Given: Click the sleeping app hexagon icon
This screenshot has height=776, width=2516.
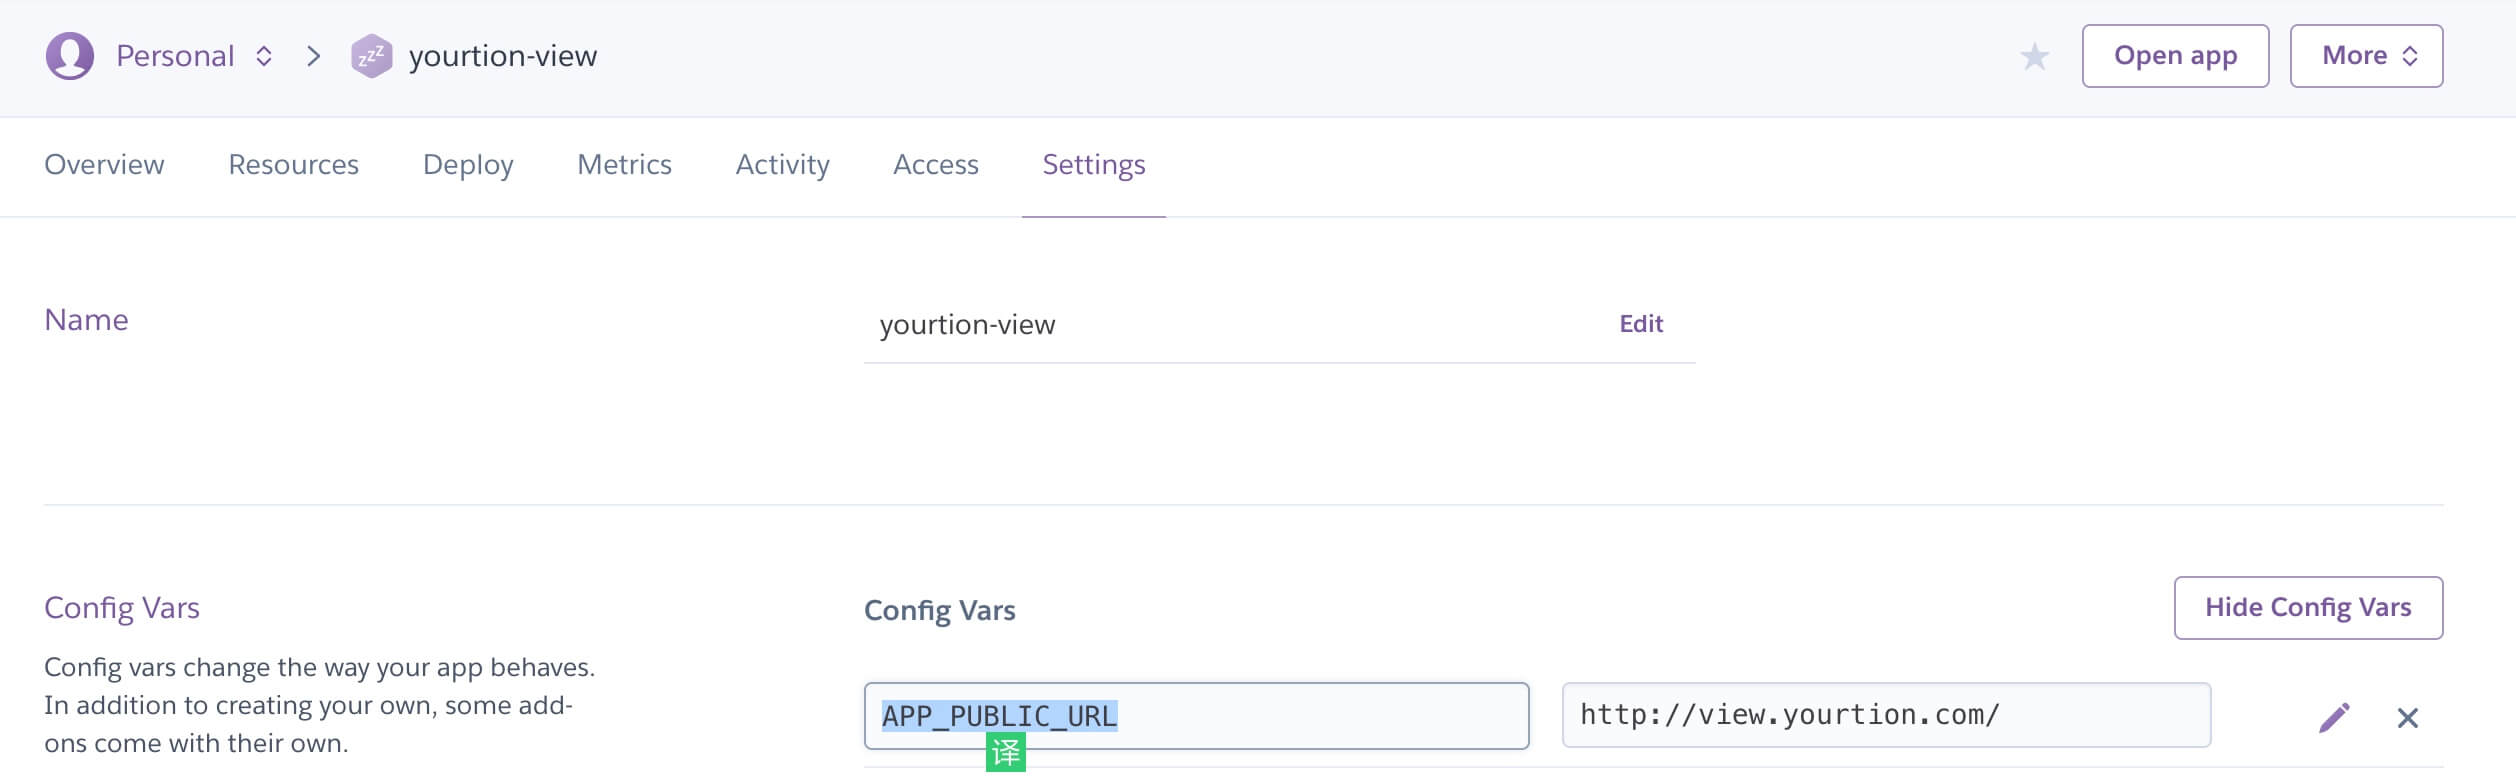Looking at the screenshot, I should (x=371, y=56).
